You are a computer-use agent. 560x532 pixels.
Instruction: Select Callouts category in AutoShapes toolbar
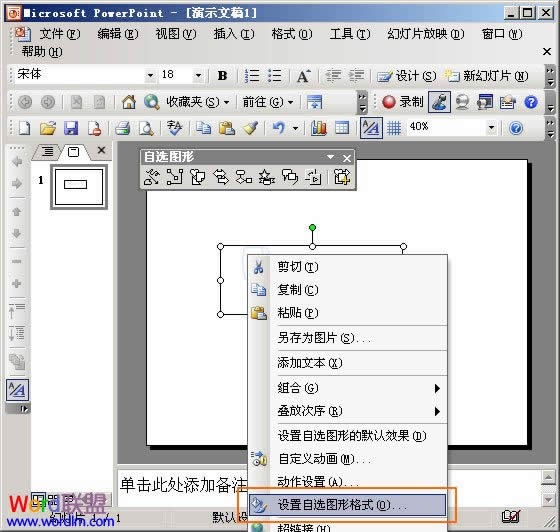point(290,177)
